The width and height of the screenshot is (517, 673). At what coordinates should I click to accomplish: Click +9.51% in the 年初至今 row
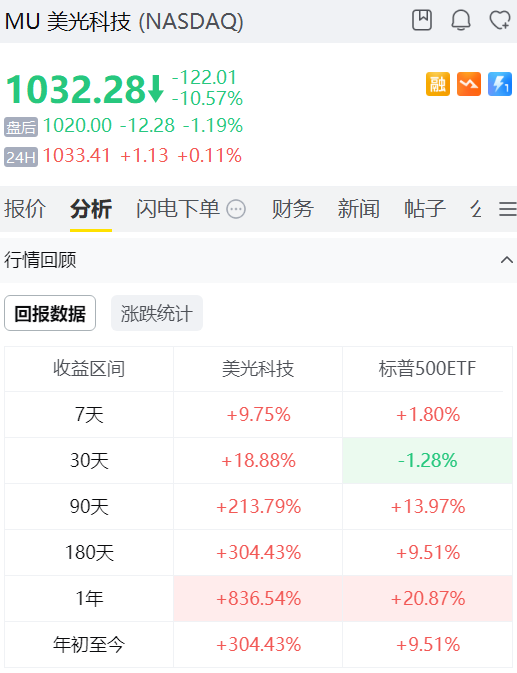428,644
